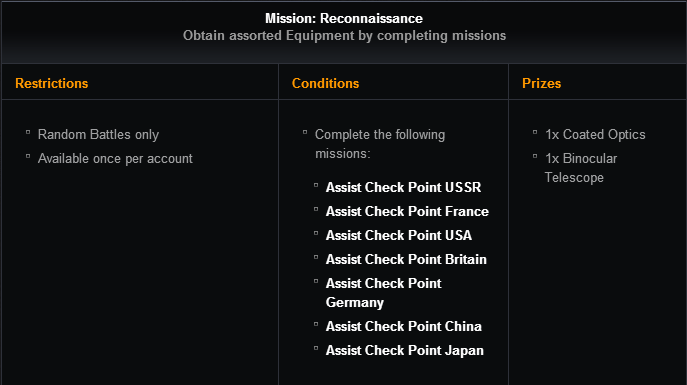This screenshot has height=385, width=687.
Task: Click the 1x Binocular Telescope prize
Action: pos(581,168)
